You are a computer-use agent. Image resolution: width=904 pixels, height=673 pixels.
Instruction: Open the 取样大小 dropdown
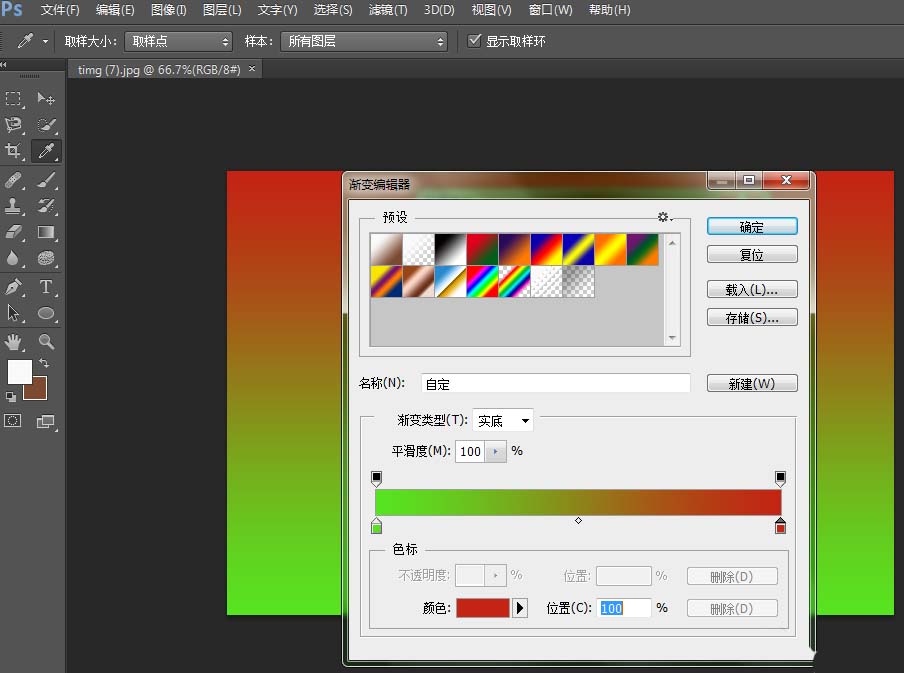177,41
